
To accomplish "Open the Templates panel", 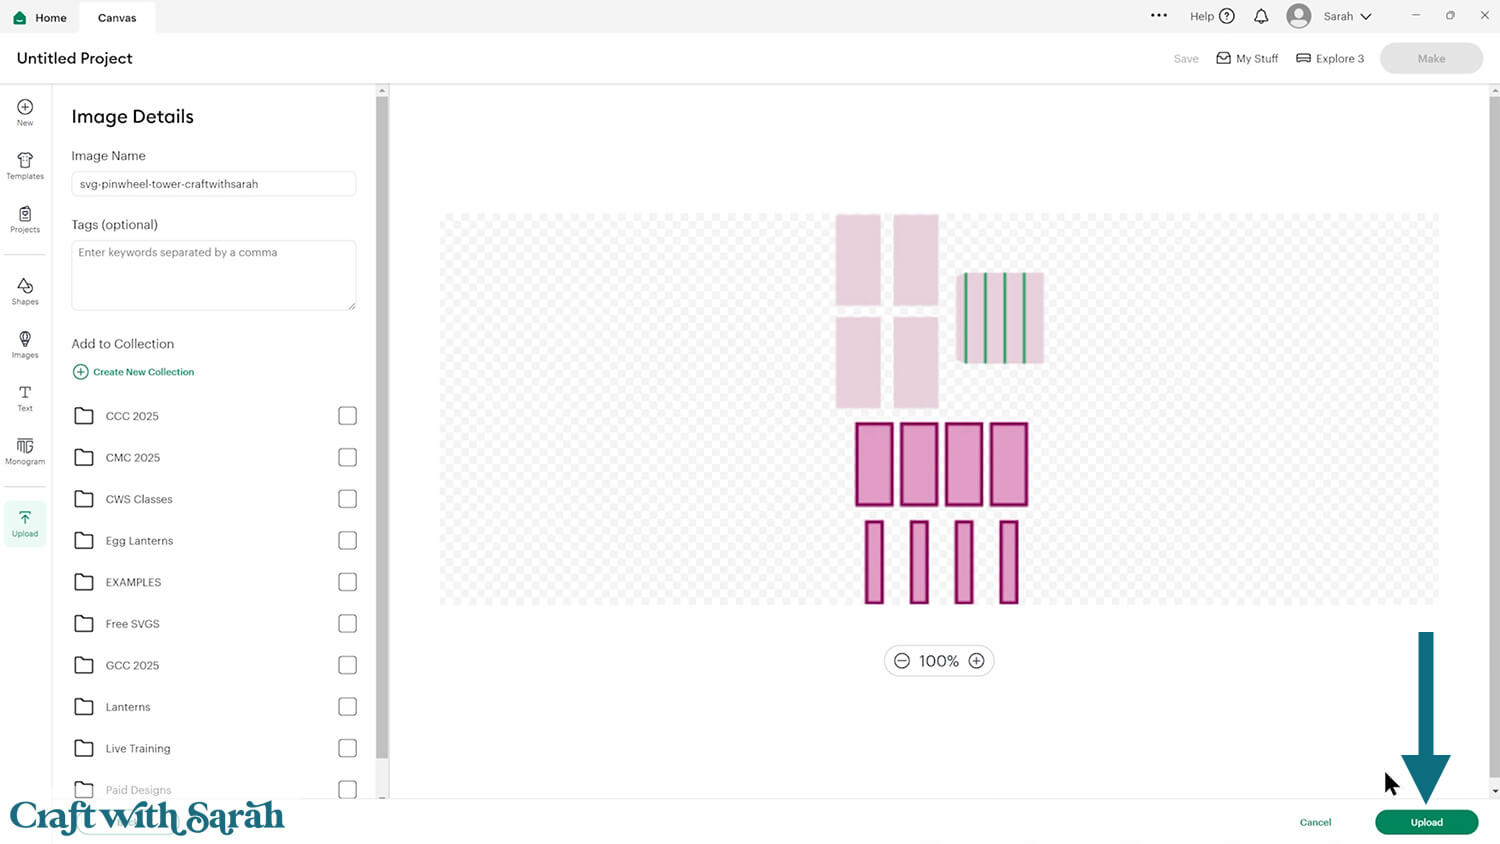I will tap(25, 165).
